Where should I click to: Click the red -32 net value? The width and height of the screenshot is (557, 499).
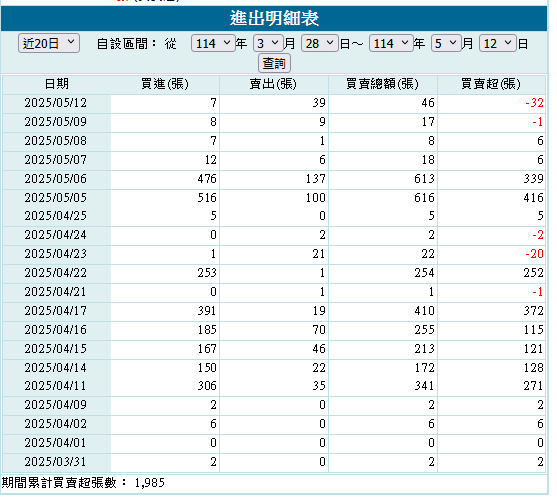[534, 103]
